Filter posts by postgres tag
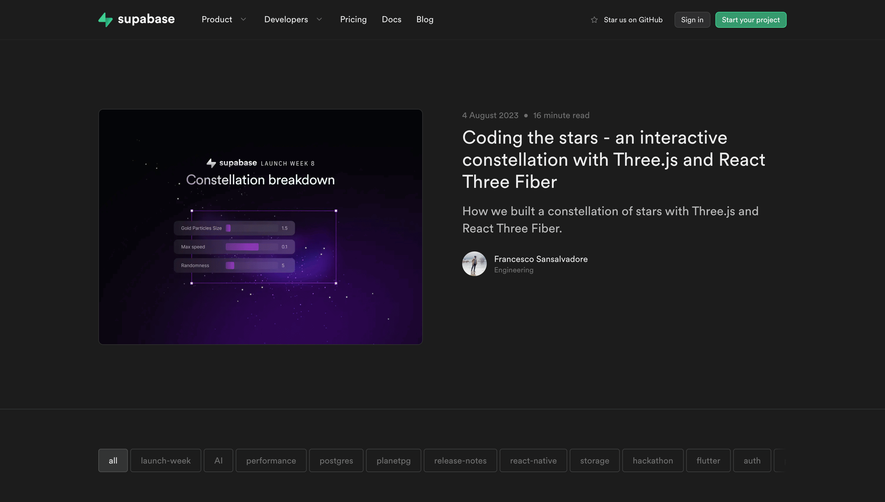Screen dimensions: 885x502 [336, 460]
